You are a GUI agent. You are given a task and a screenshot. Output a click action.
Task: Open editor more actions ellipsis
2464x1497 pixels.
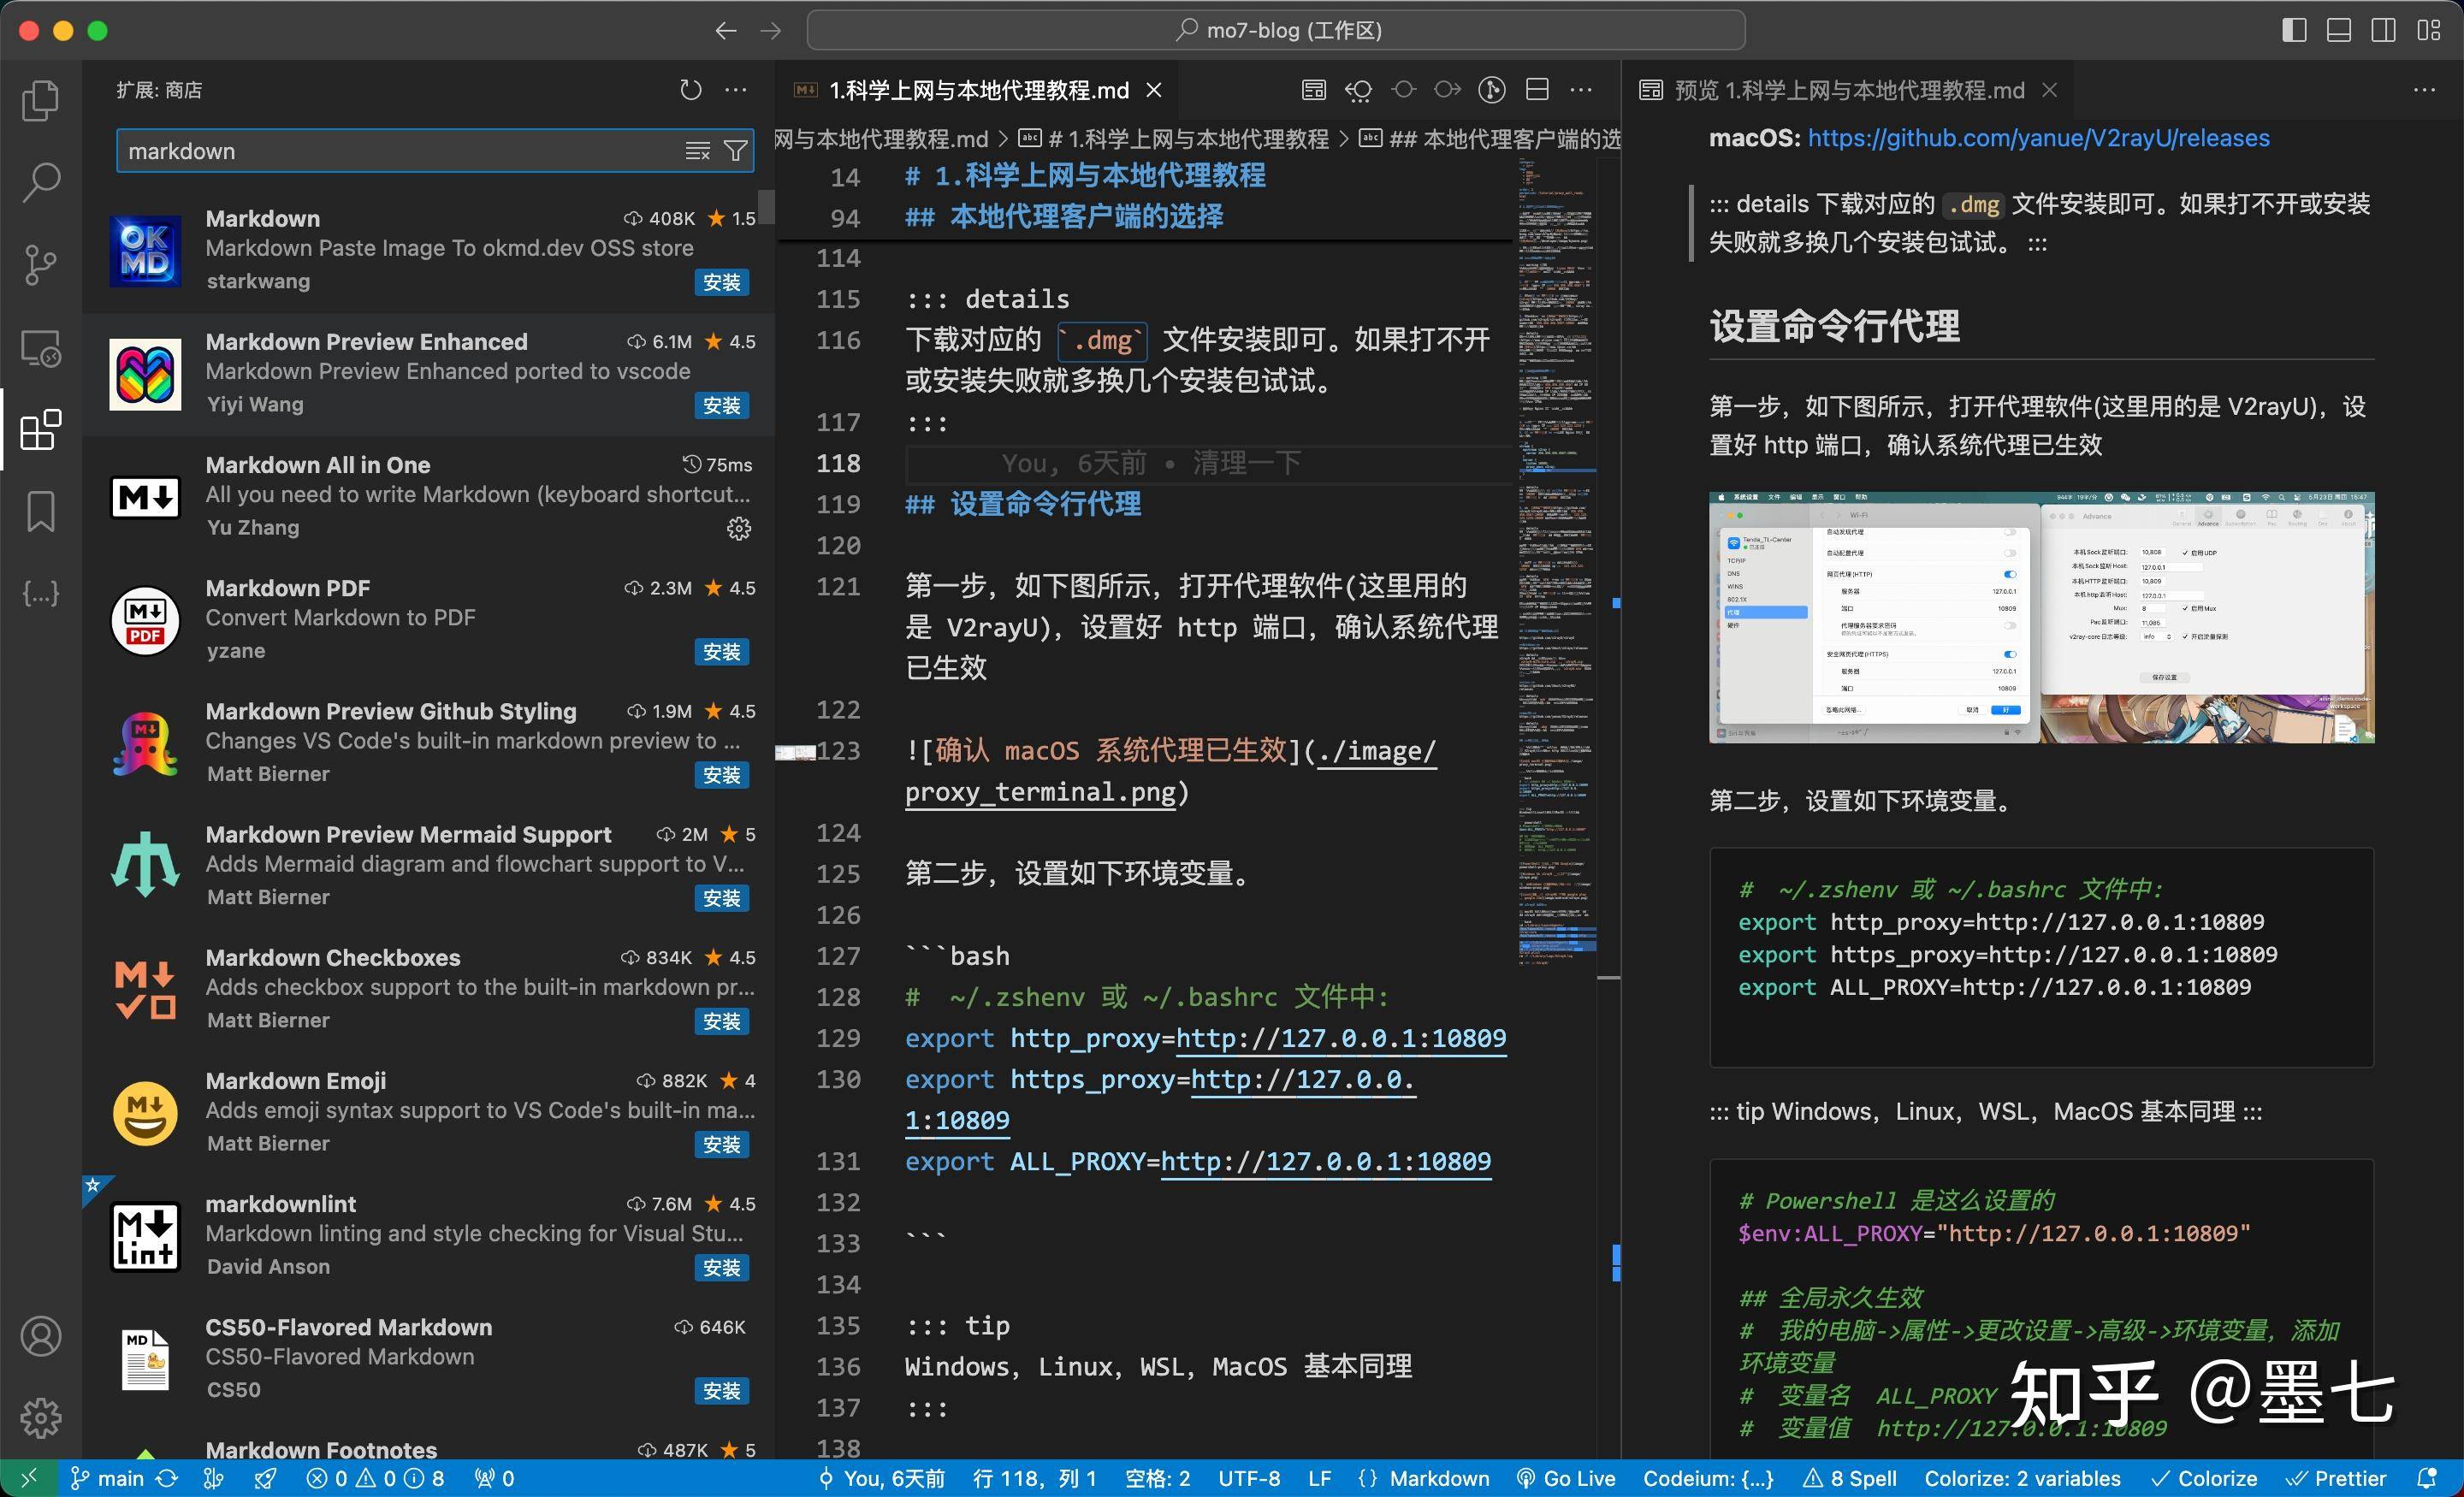(x=1581, y=90)
